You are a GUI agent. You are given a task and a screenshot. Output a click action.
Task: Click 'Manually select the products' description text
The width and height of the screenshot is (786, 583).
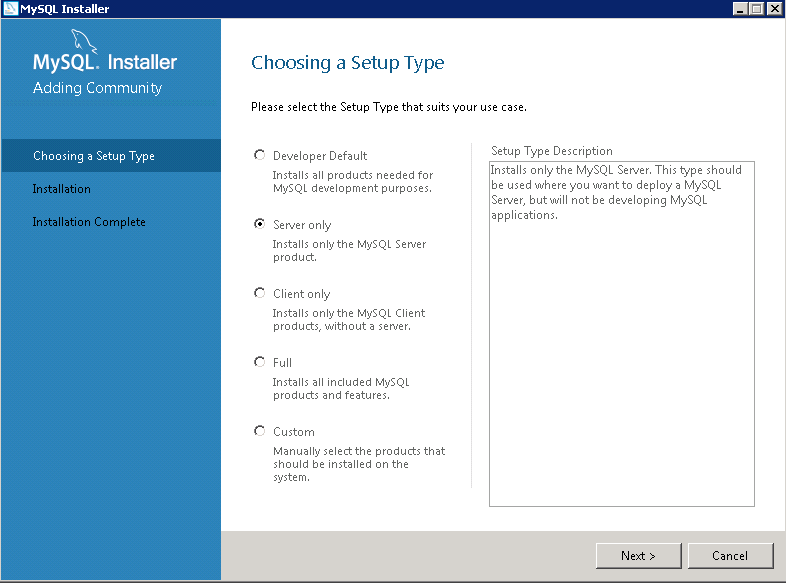[359, 464]
